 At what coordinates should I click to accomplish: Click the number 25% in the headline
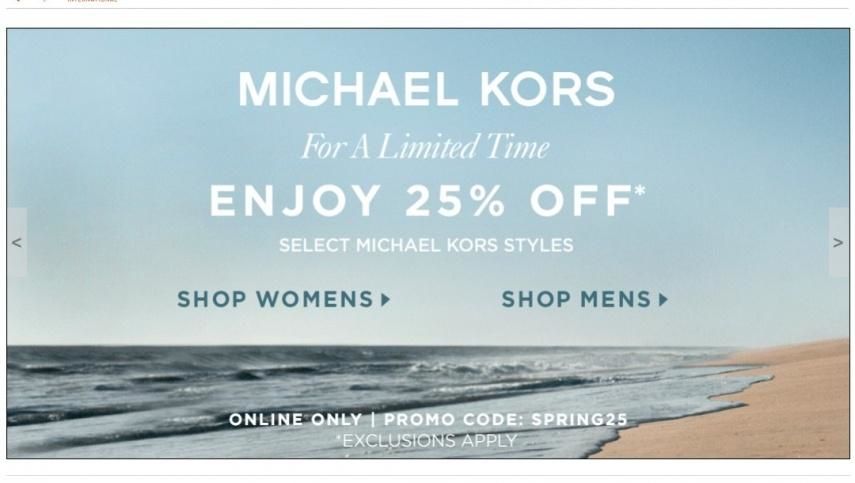455,200
